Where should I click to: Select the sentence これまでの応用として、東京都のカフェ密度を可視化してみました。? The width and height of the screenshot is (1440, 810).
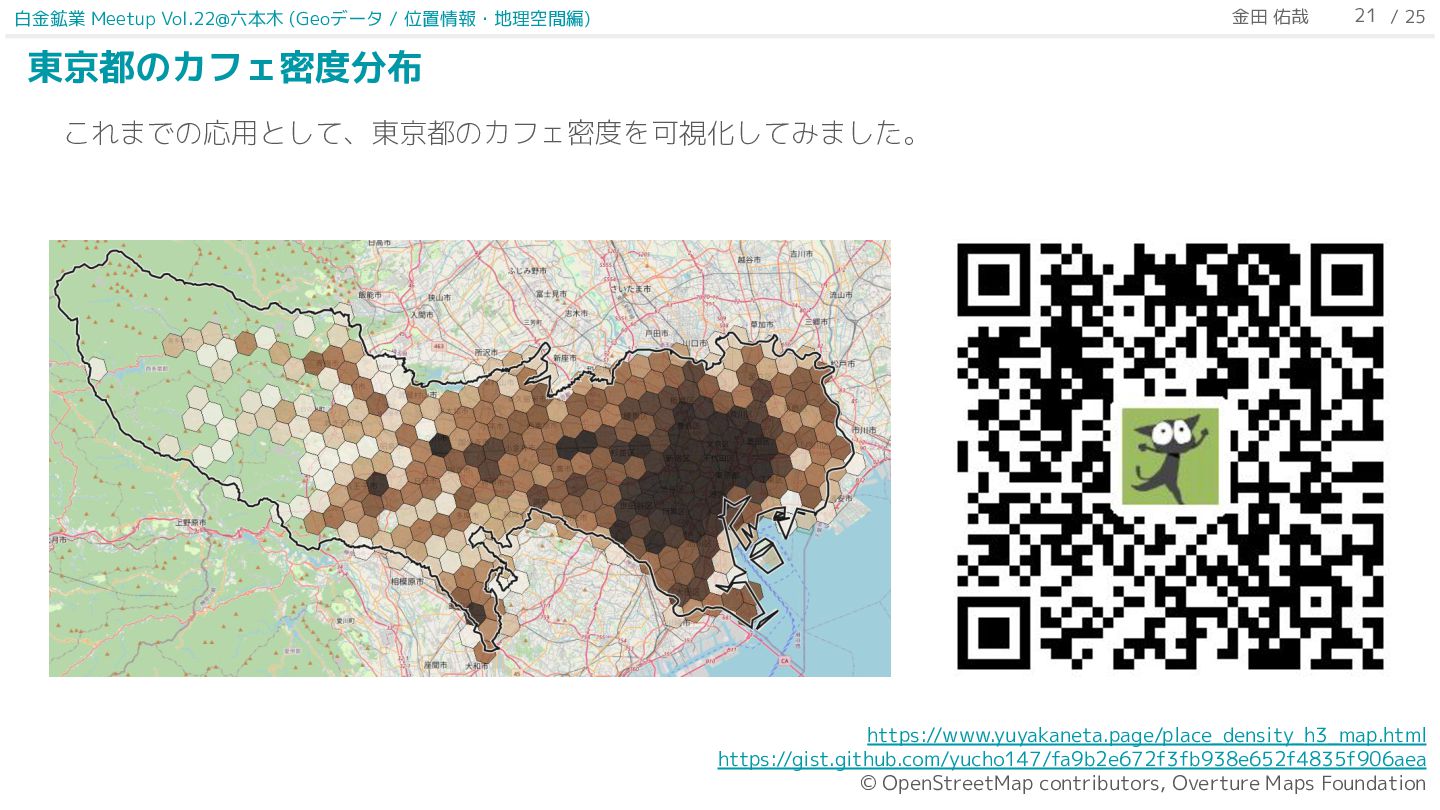click(x=492, y=132)
